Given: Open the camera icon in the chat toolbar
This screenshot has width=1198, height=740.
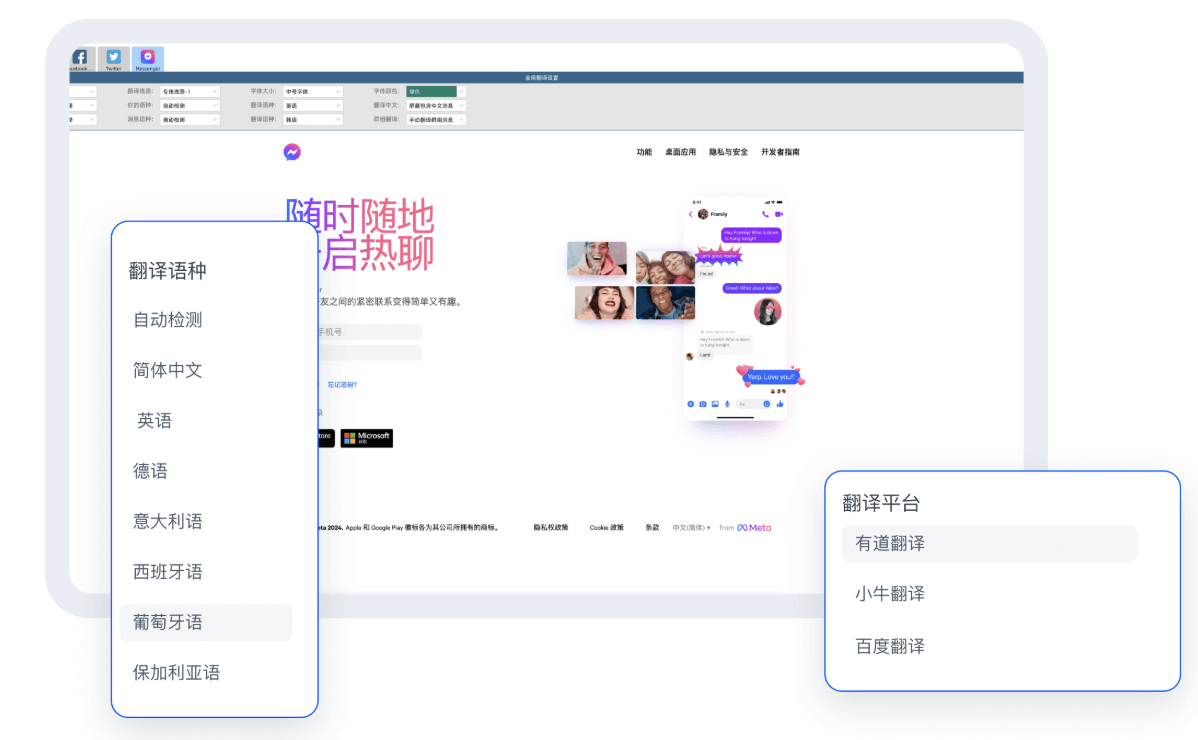Looking at the screenshot, I should [x=702, y=403].
